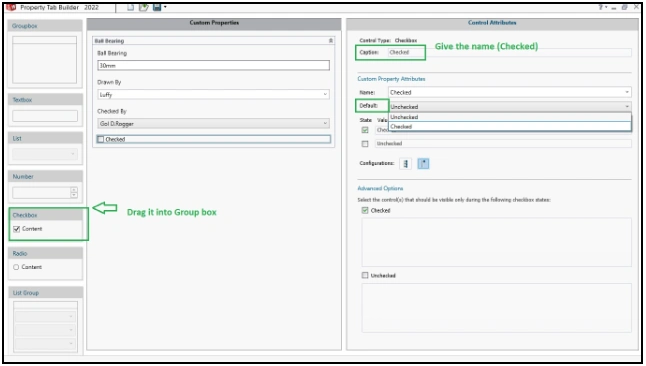Screen dimensions: 646x366
Task: Select the List palette item header
Action: coord(45,138)
